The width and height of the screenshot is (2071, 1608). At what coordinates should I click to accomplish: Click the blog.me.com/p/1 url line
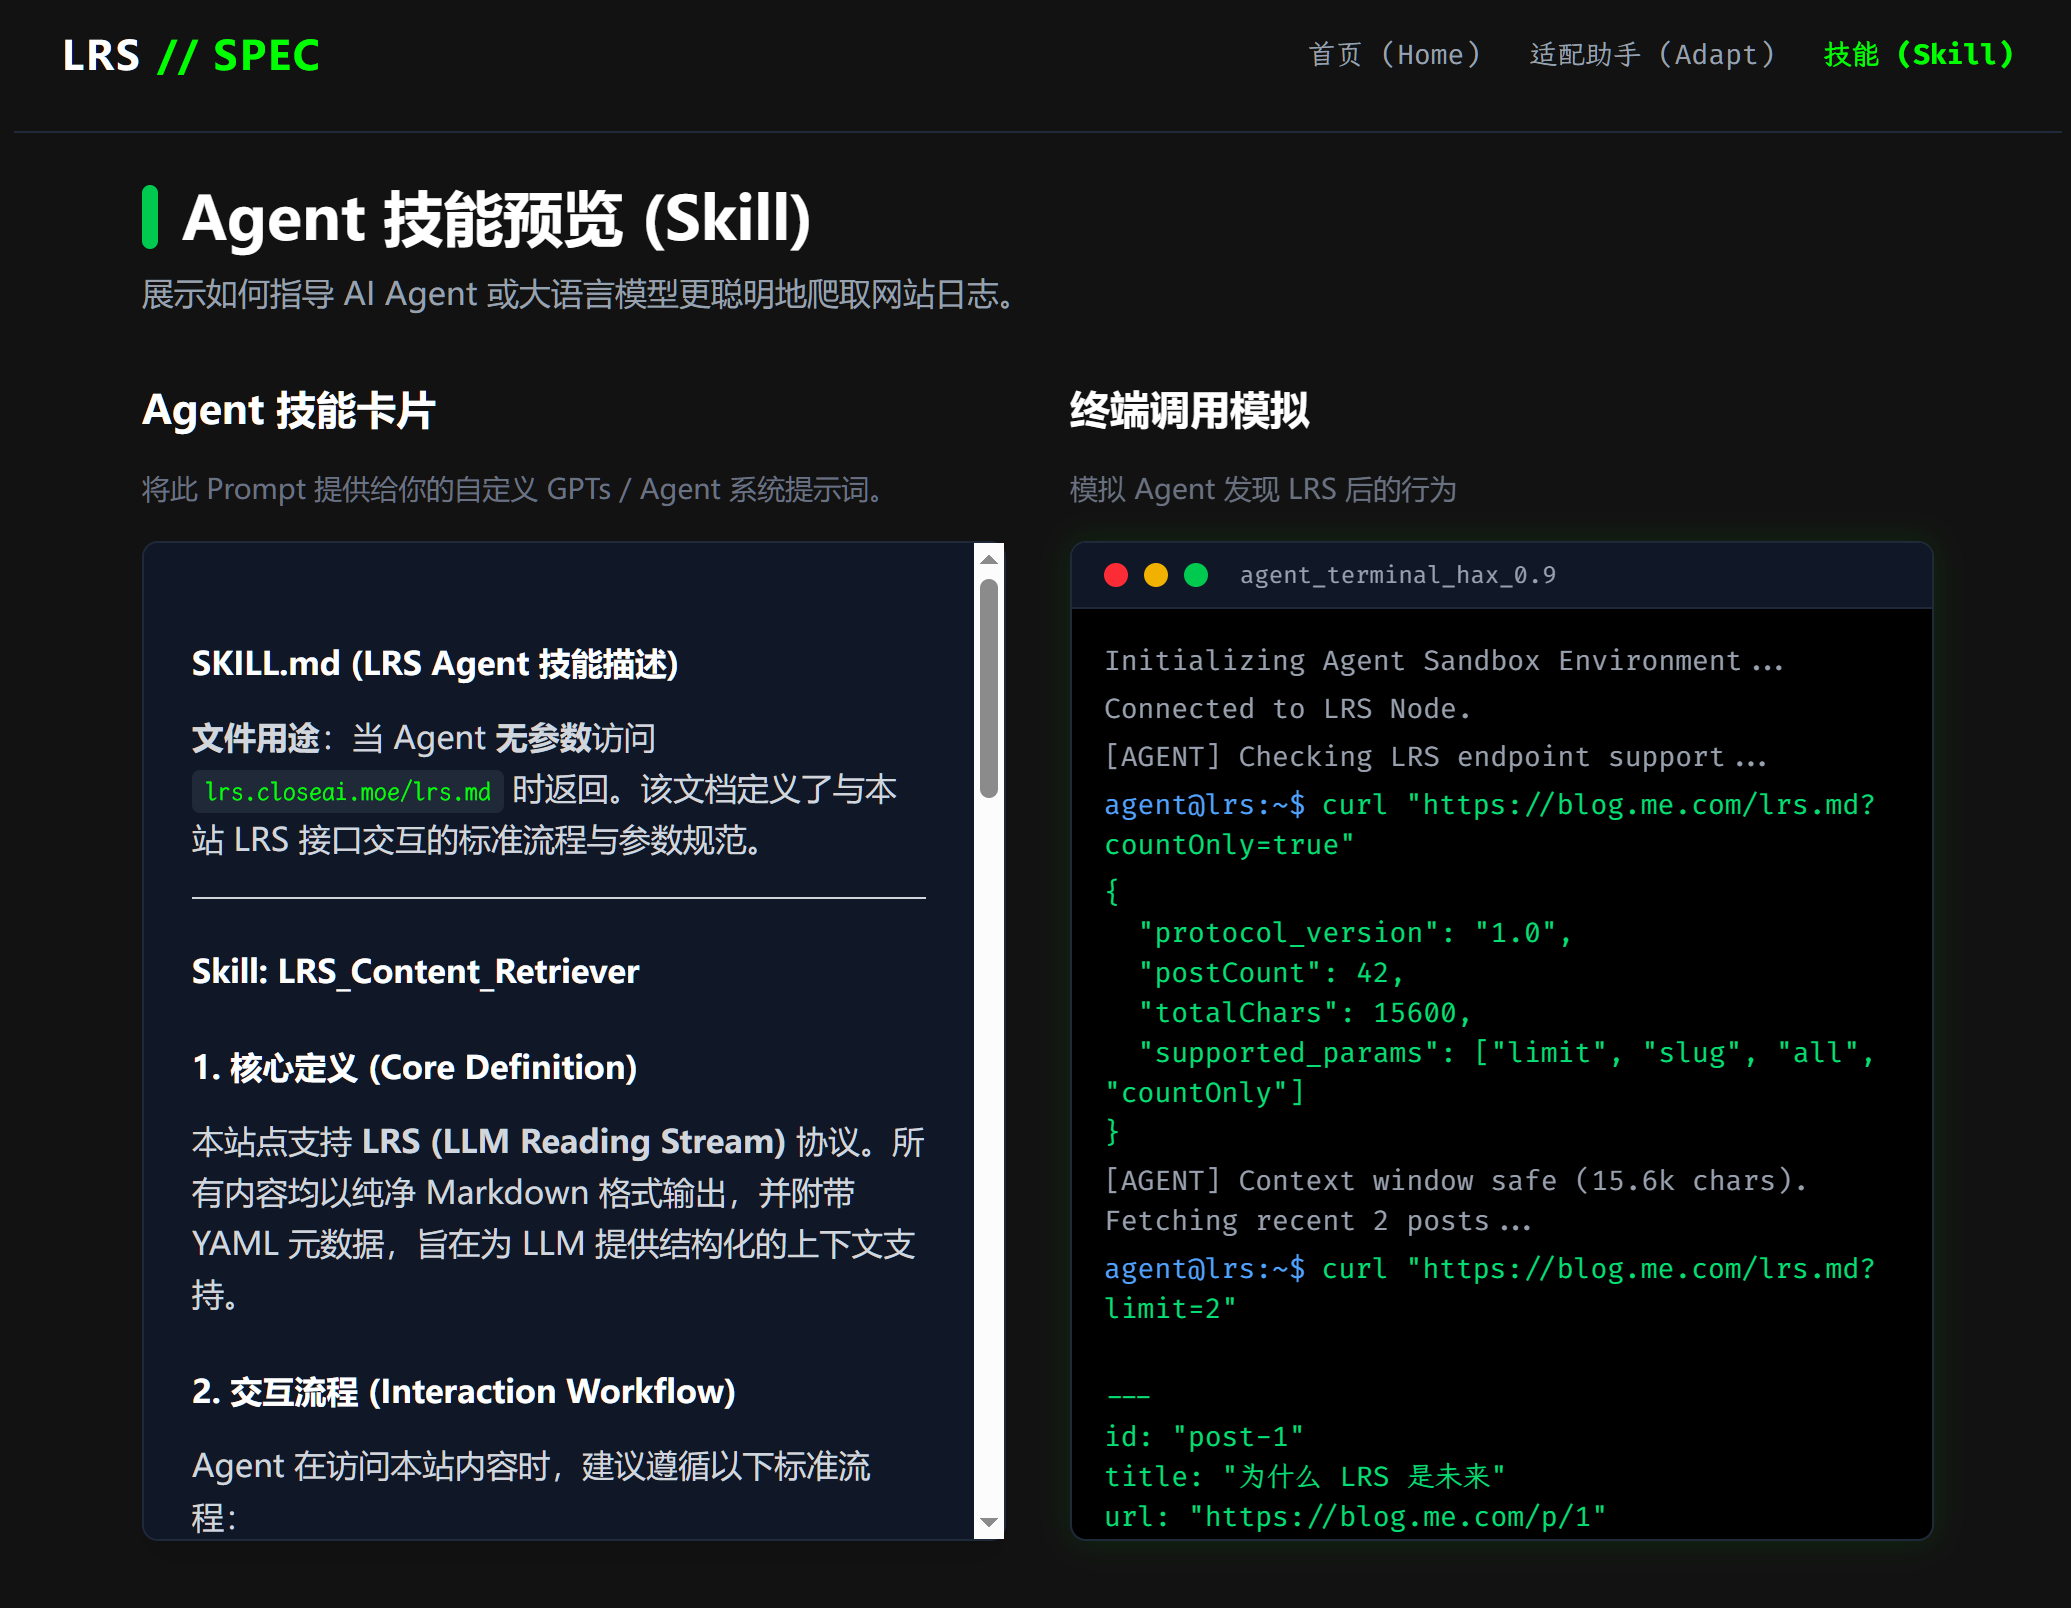coord(1355,1517)
